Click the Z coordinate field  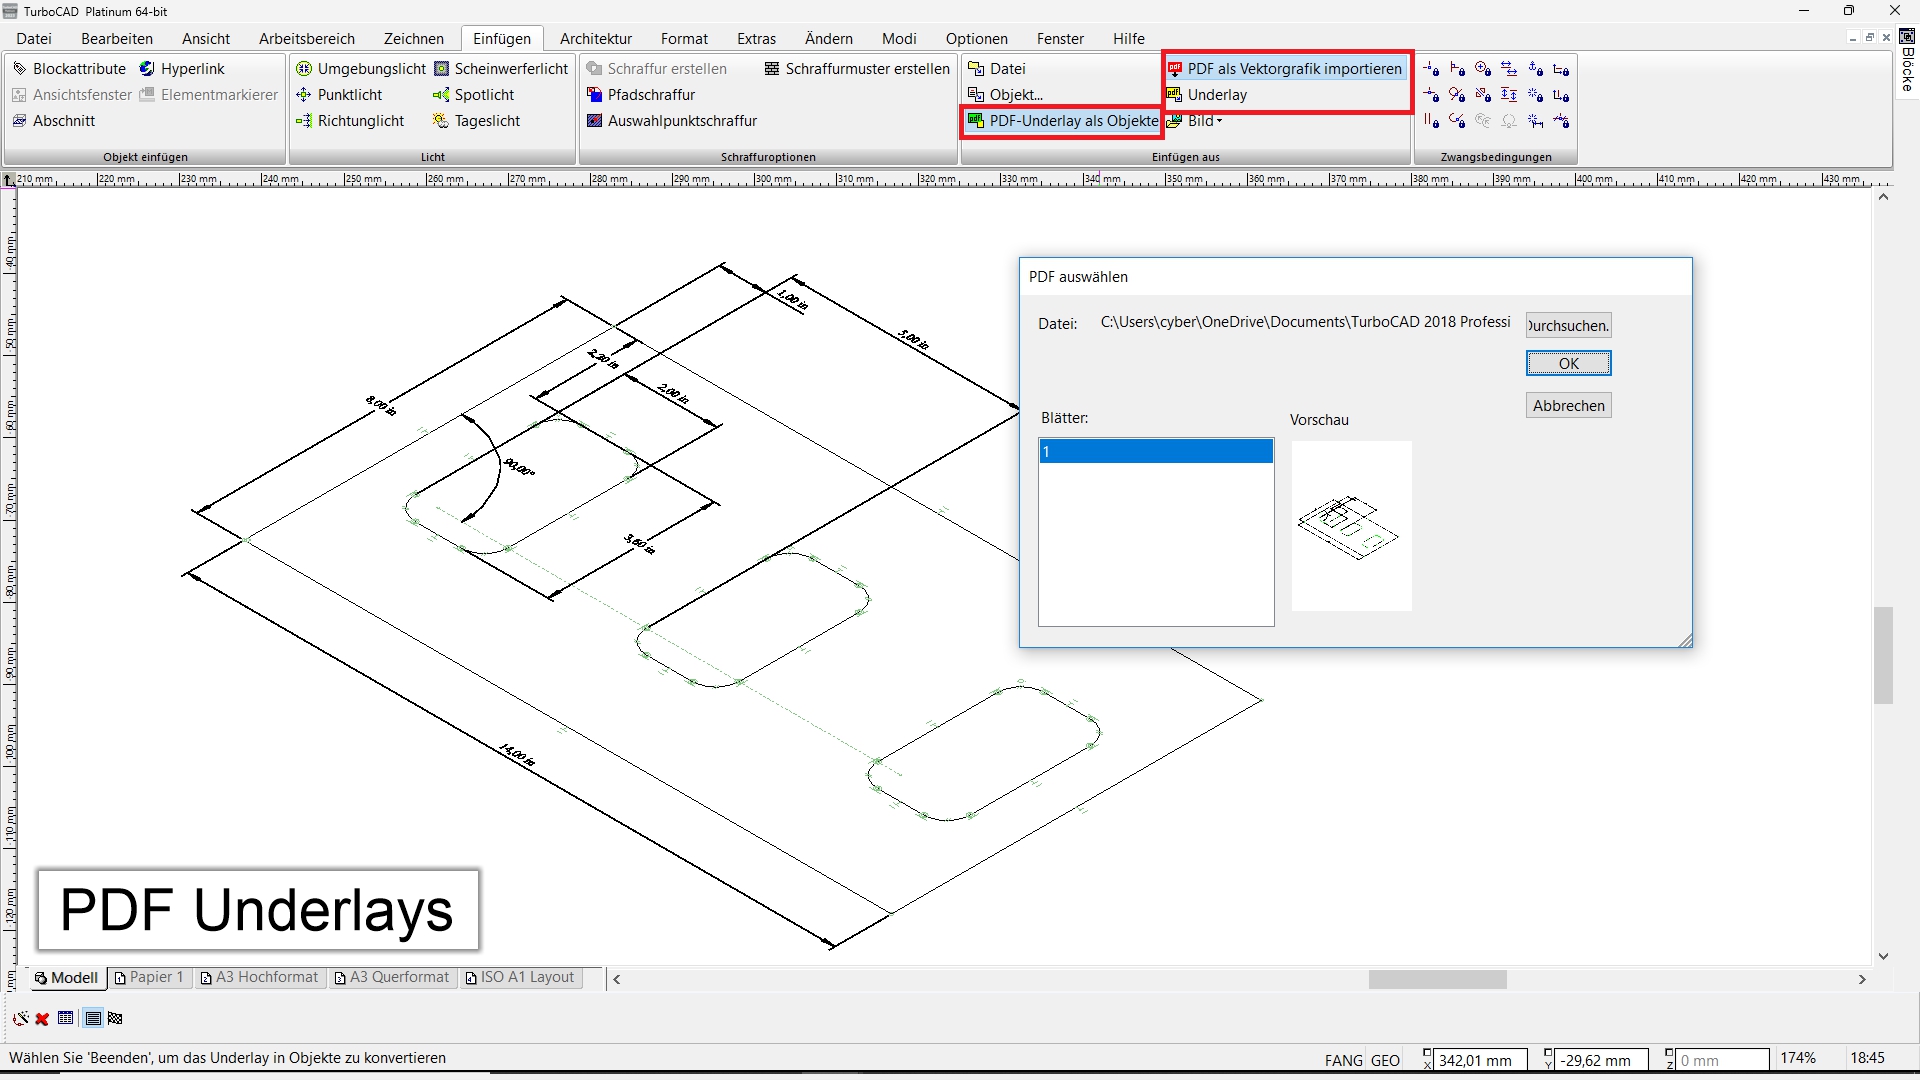click(1722, 1060)
